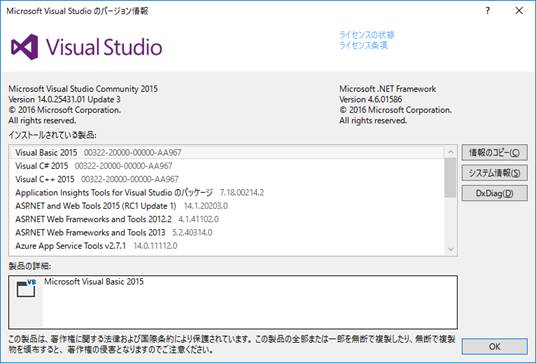This screenshot has height=363, width=536.
Task: Confirm with the OK button
Action: coord(494,347)
